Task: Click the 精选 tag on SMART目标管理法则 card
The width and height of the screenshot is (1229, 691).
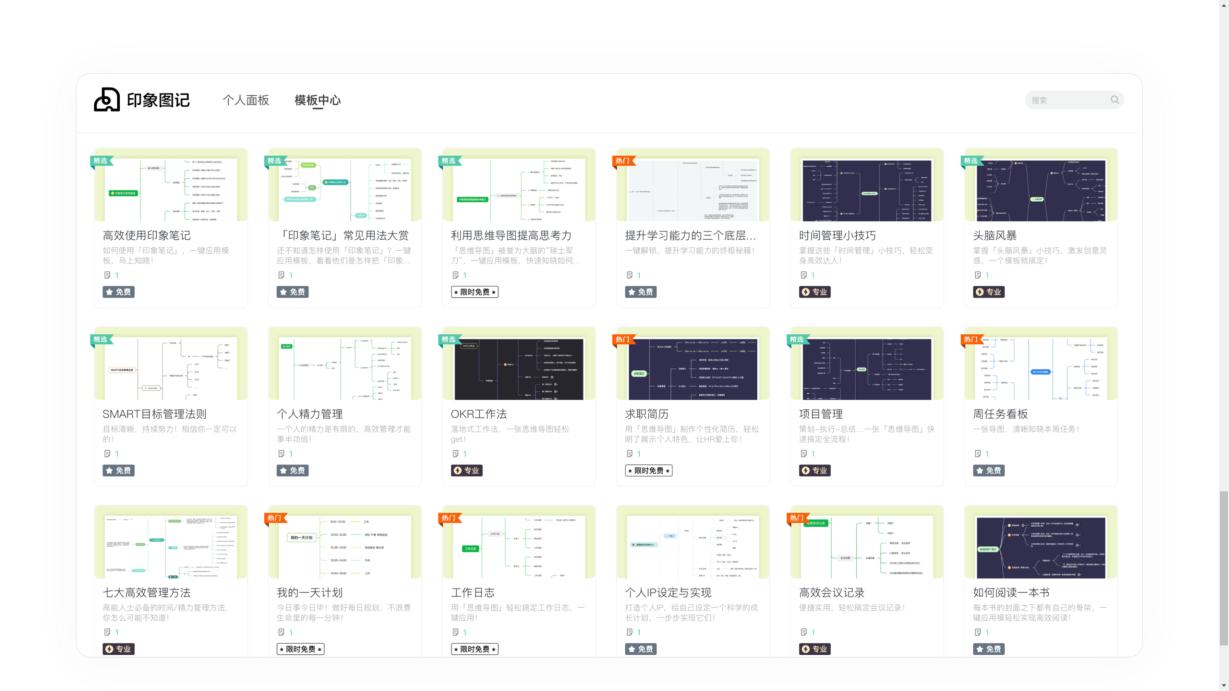Action: click(101, 340)
